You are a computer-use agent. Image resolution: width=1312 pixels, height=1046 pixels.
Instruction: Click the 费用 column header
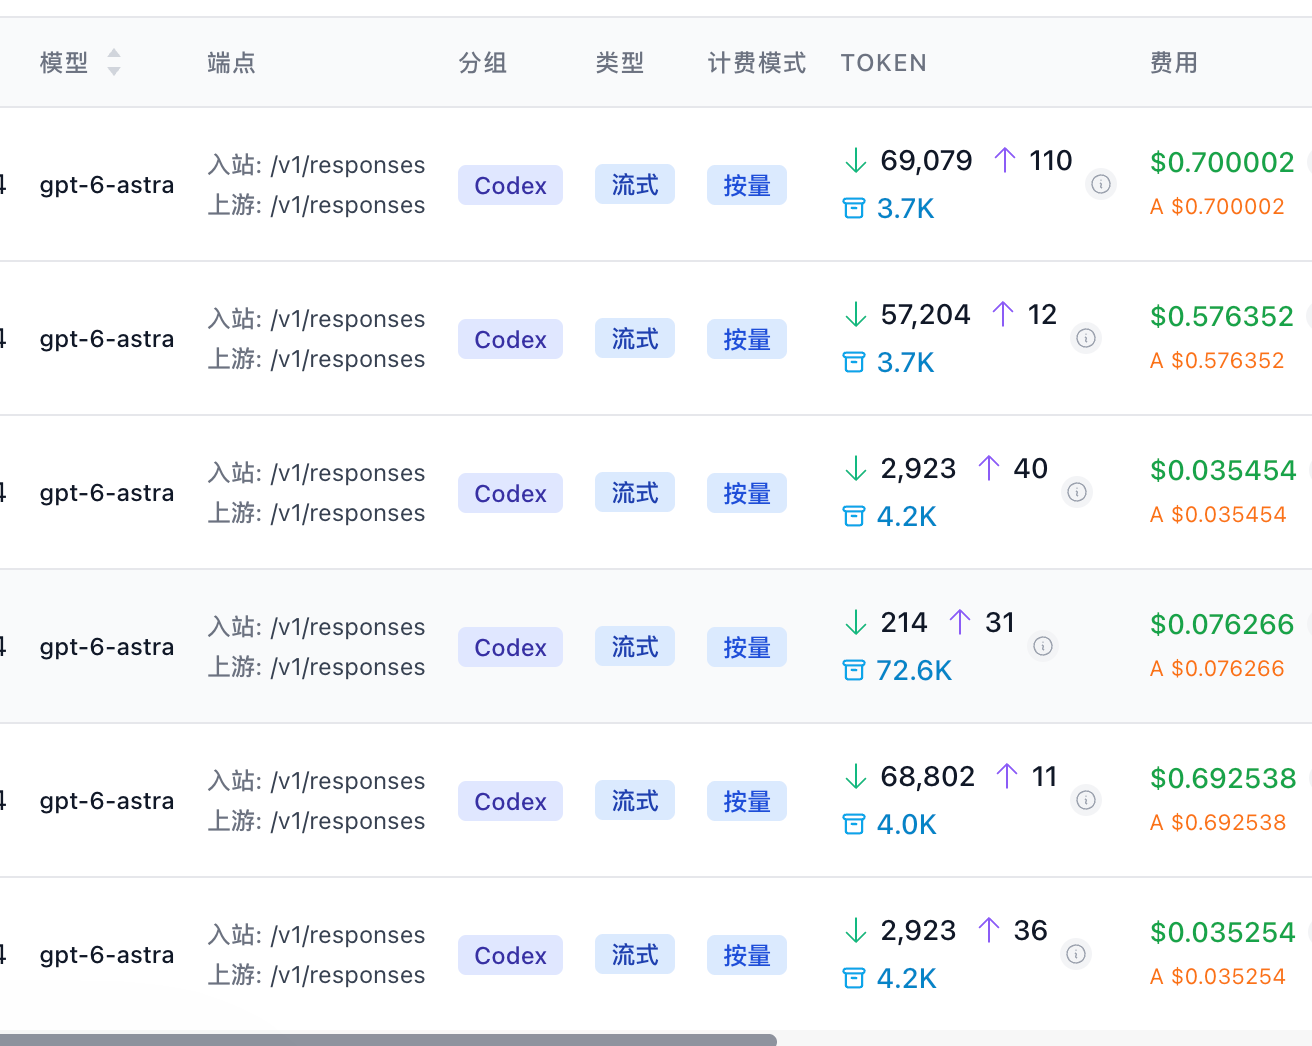(x=1174, y=63)
